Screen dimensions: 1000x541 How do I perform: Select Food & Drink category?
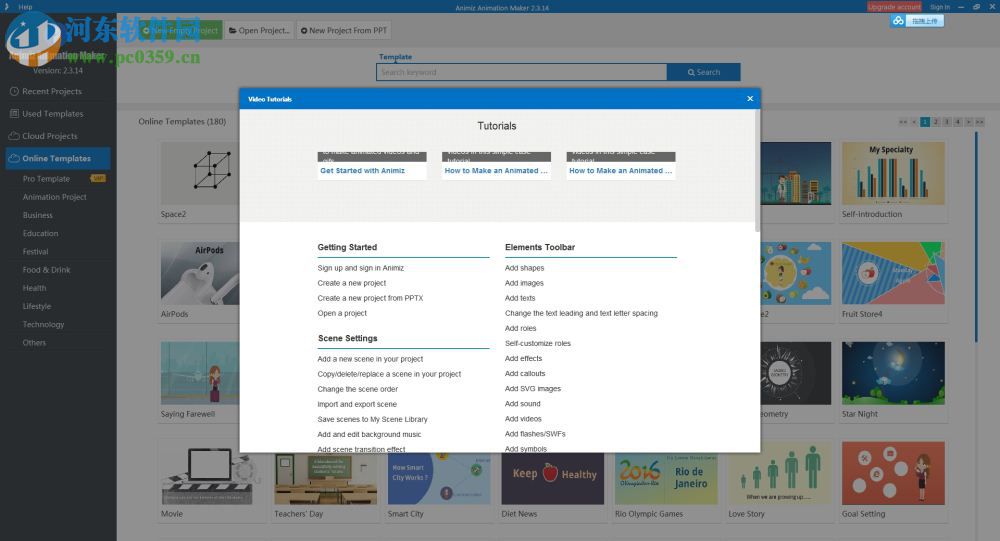47,270
